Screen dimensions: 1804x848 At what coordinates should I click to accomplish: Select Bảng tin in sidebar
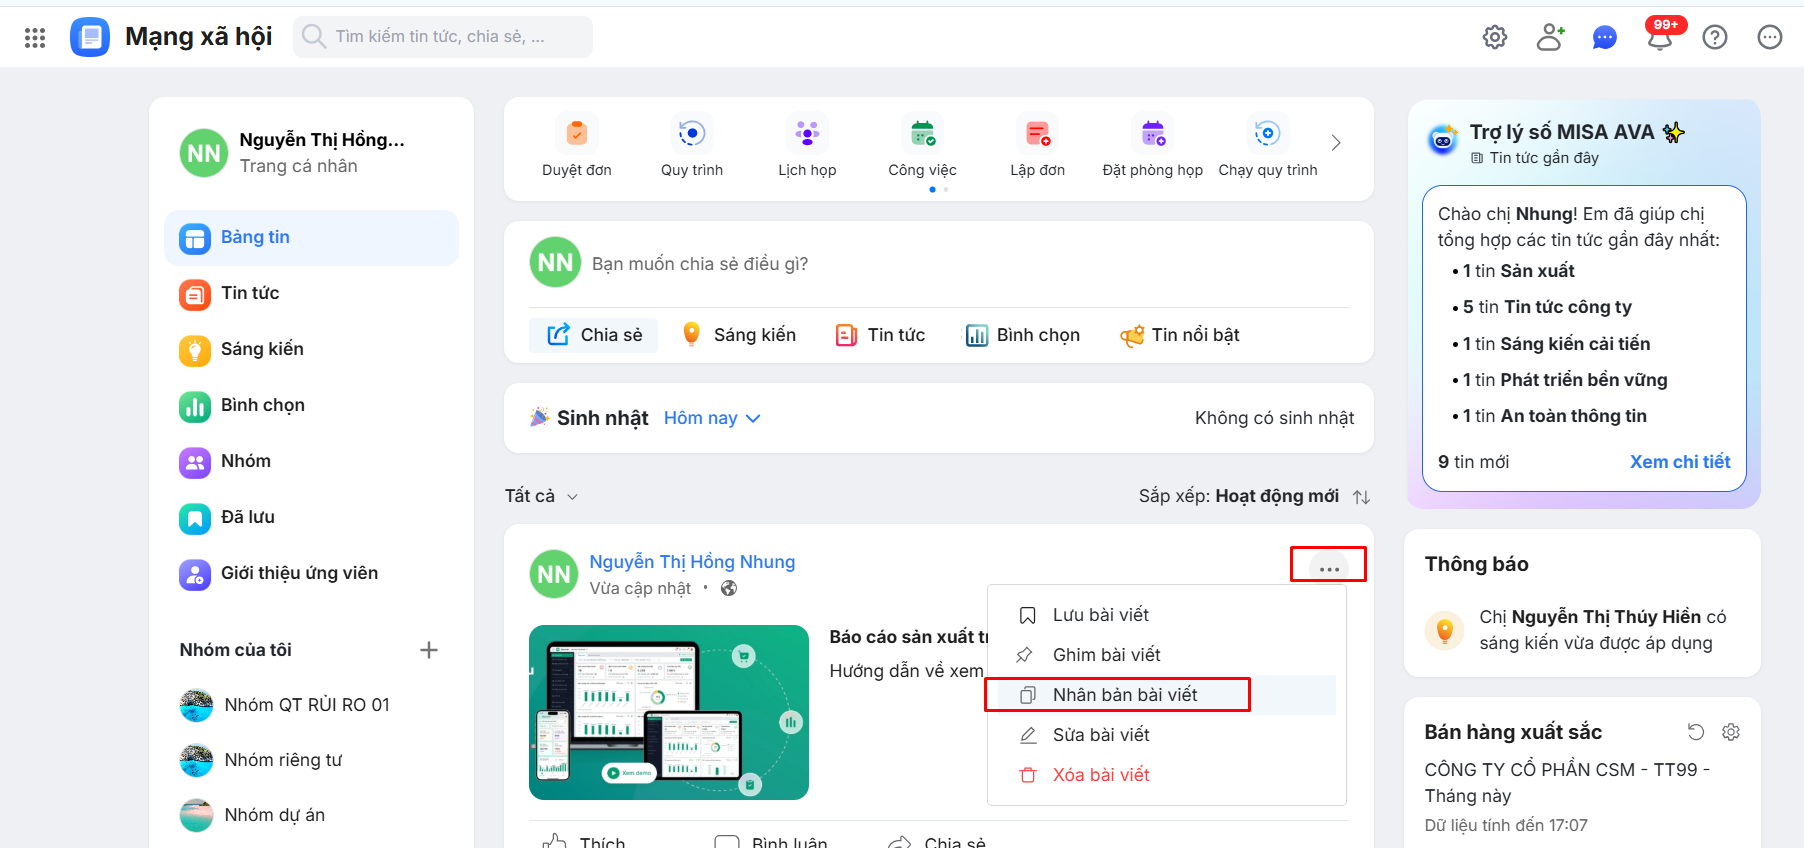pos(311,238)
